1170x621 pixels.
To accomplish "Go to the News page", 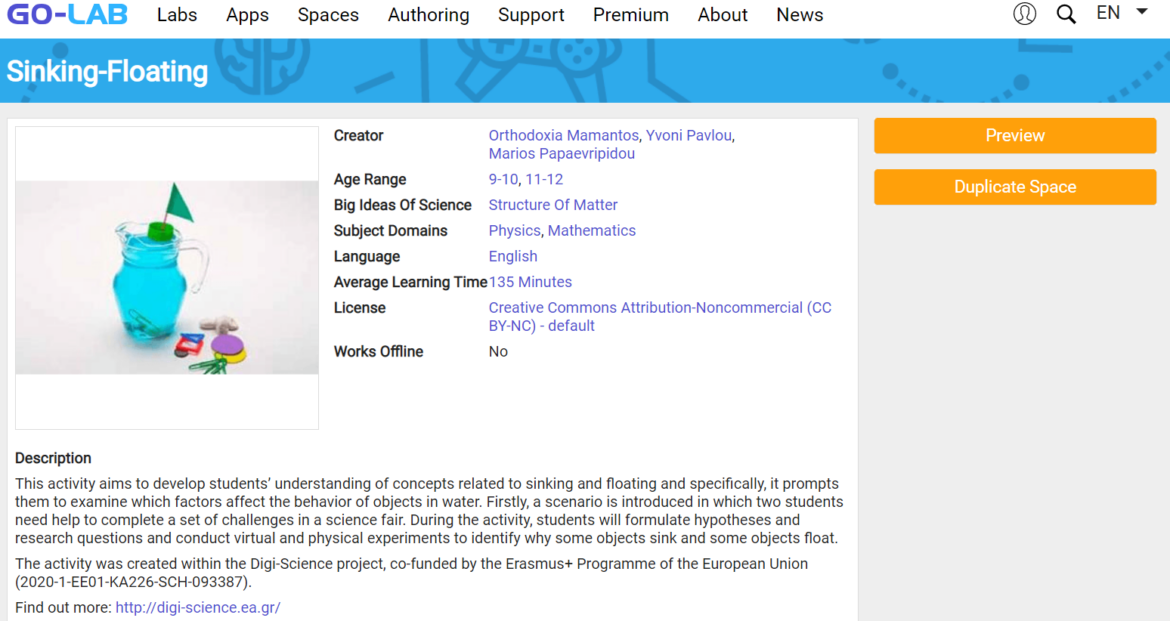I will click(799, 15).
